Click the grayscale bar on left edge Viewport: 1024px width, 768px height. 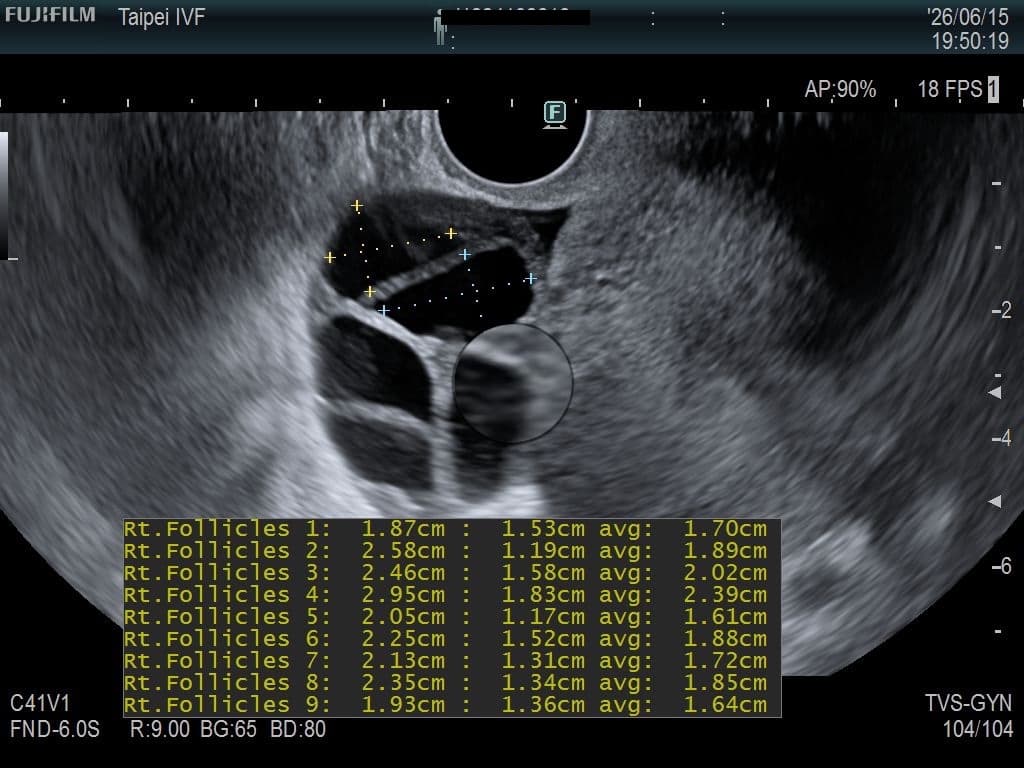pyautogui.click(x=4, y=195)
